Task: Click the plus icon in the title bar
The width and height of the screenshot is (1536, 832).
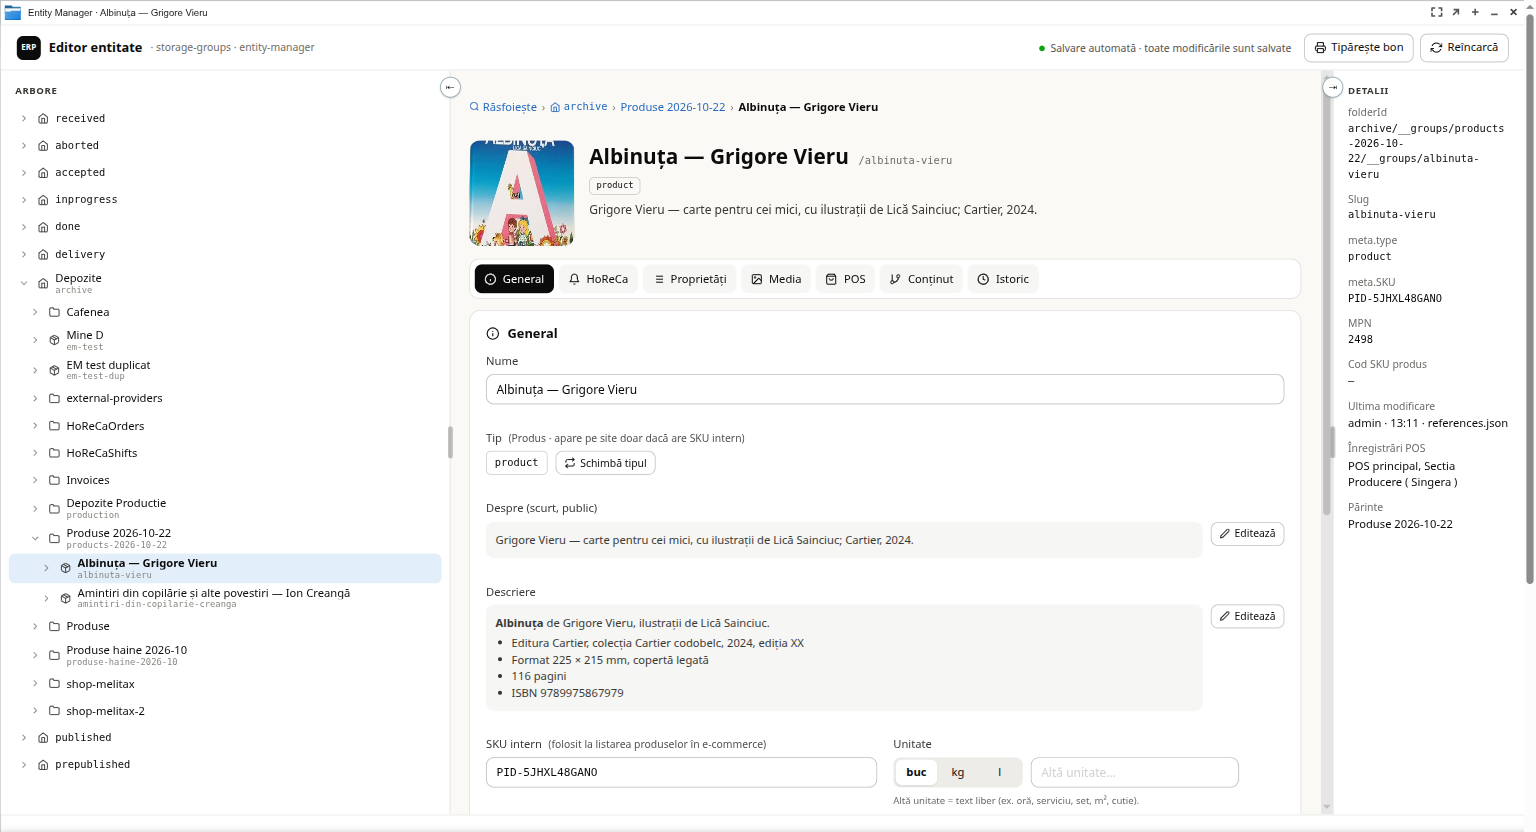Action: [1474, 12]
